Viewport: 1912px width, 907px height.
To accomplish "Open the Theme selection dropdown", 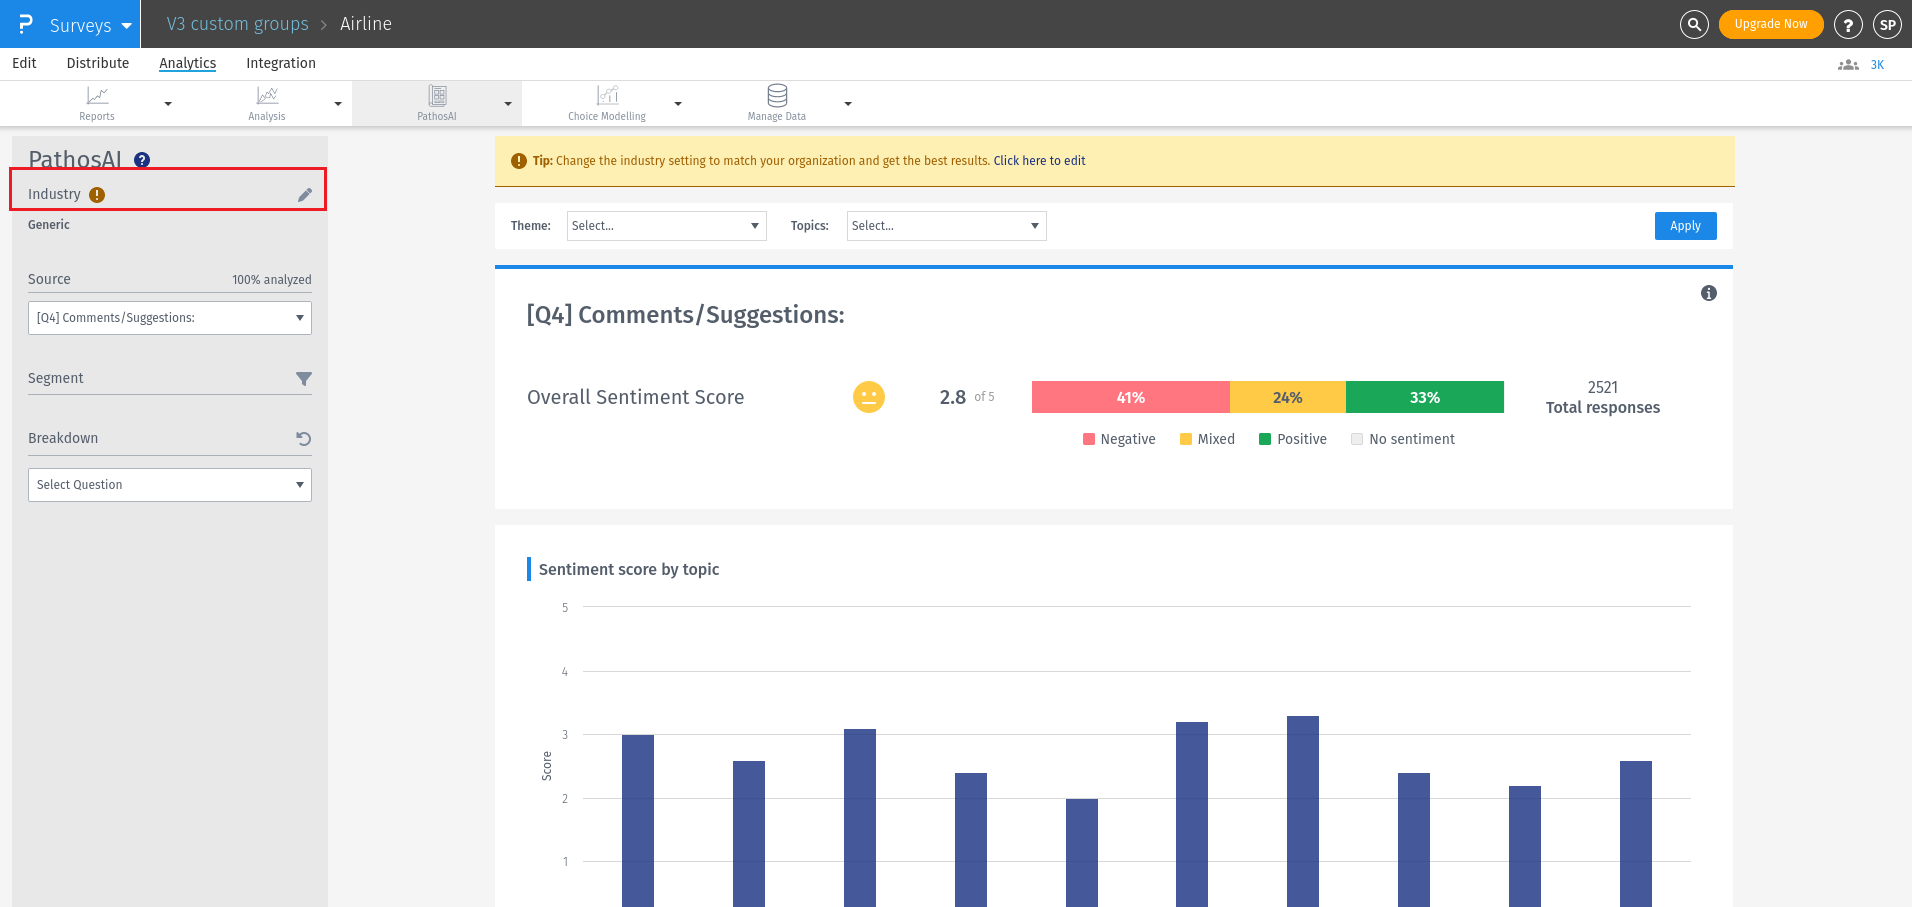I will (665, 225).
